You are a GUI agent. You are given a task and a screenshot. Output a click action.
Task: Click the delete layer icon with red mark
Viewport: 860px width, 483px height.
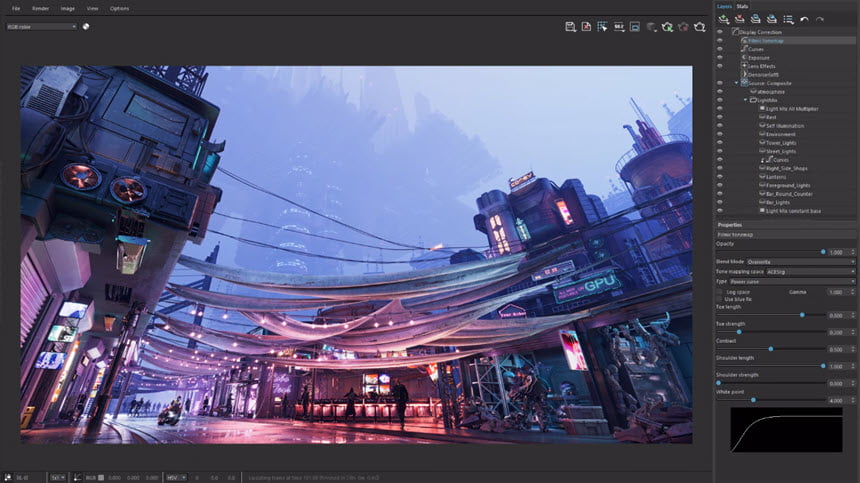[740, 19]
